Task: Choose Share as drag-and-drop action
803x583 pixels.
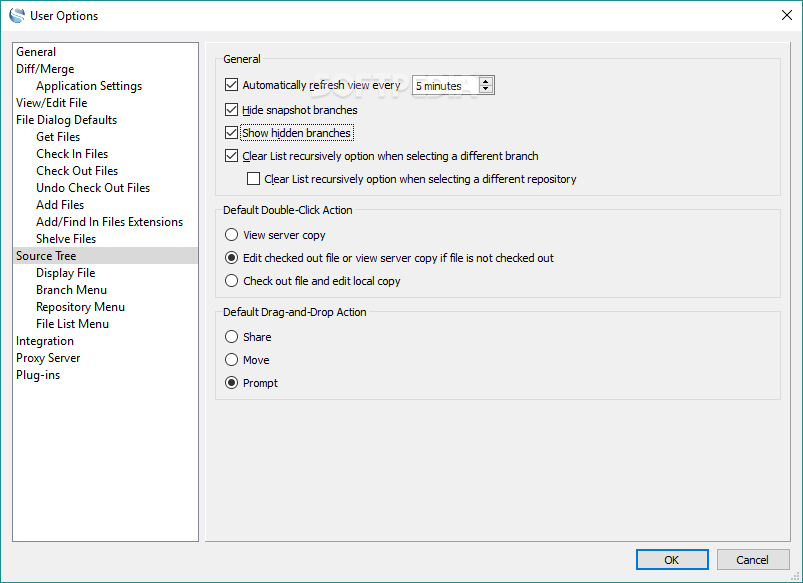Action: [x=232, y=337]
